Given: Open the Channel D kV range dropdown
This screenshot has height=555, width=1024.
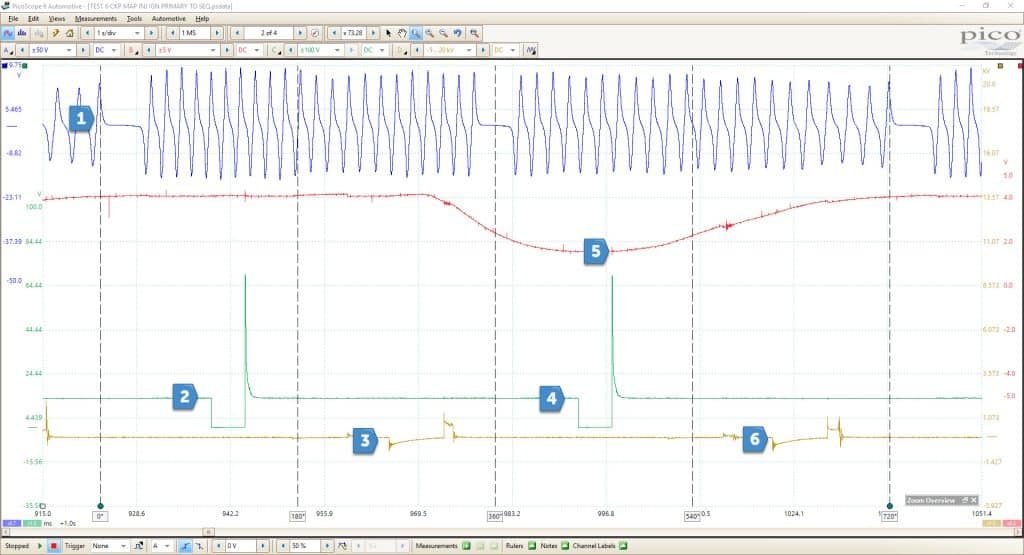Looking at the screenshot, I should (x=449, y=50).
